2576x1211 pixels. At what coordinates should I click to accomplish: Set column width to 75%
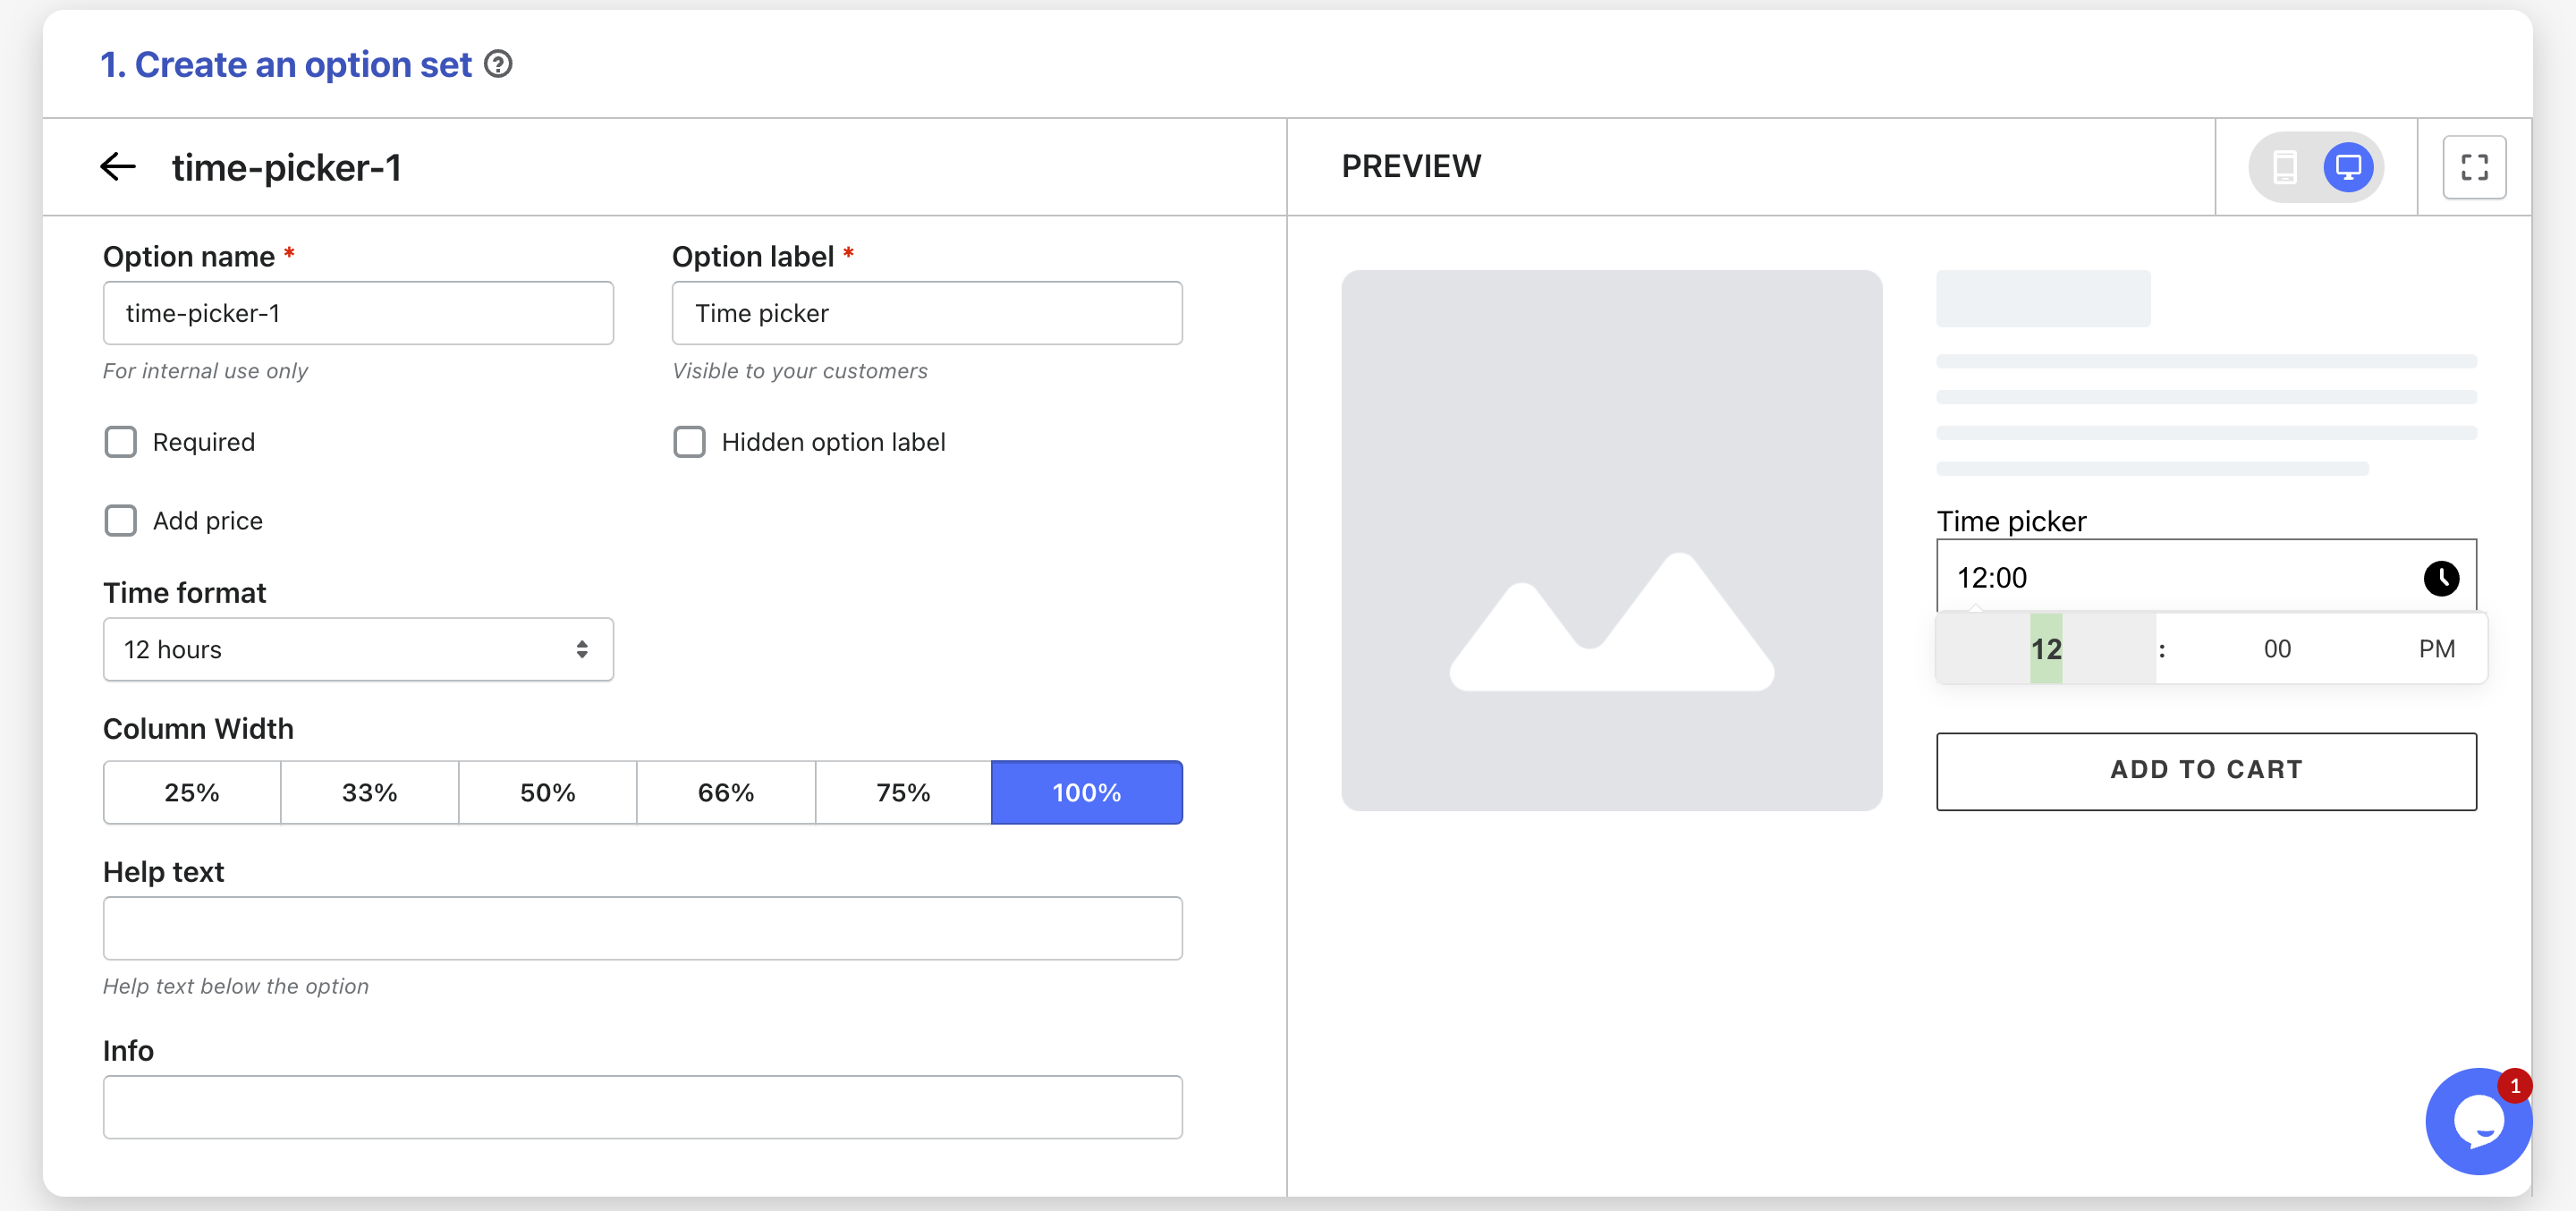pos(903,793)
